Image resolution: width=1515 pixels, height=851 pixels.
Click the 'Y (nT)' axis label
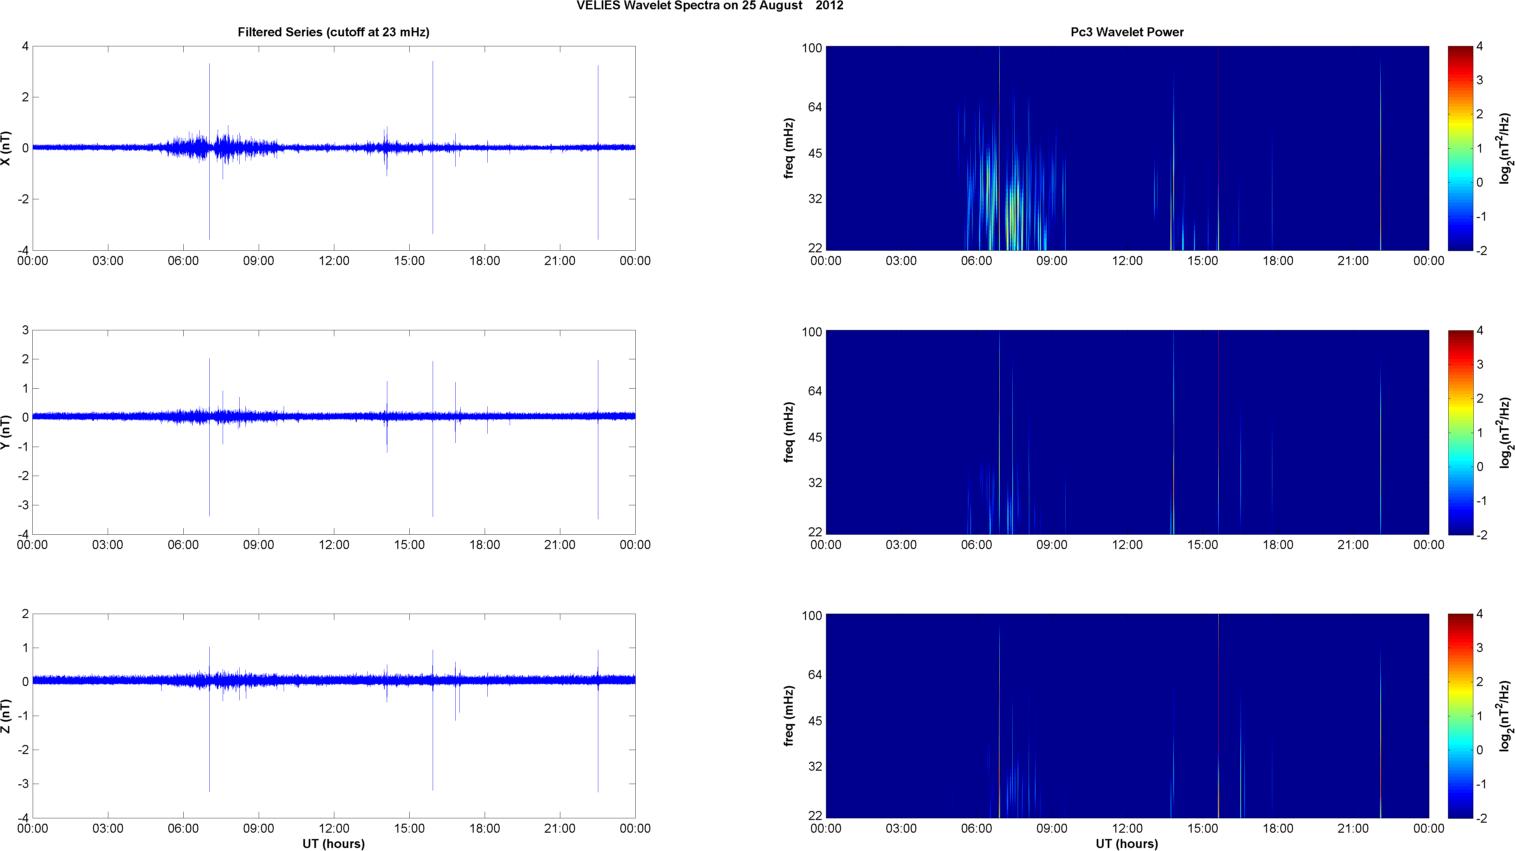[7, 432]
